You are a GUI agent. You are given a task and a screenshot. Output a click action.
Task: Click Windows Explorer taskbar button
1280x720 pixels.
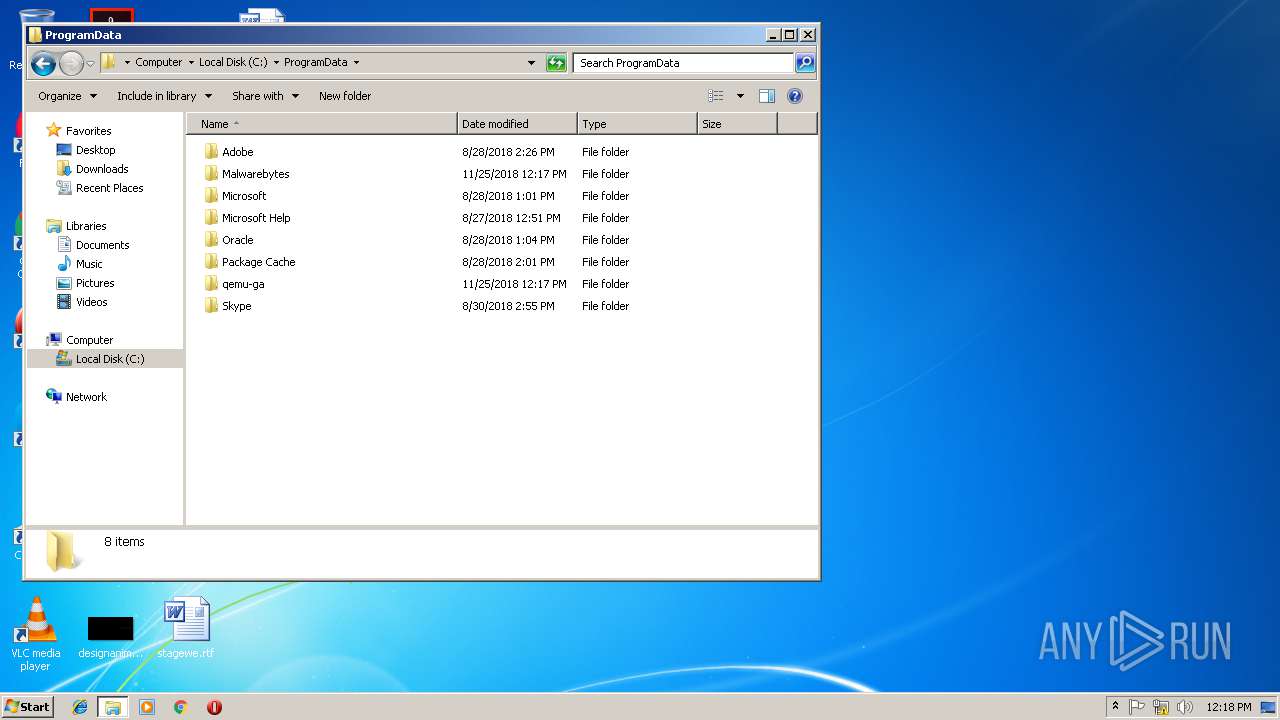[112, 707]
